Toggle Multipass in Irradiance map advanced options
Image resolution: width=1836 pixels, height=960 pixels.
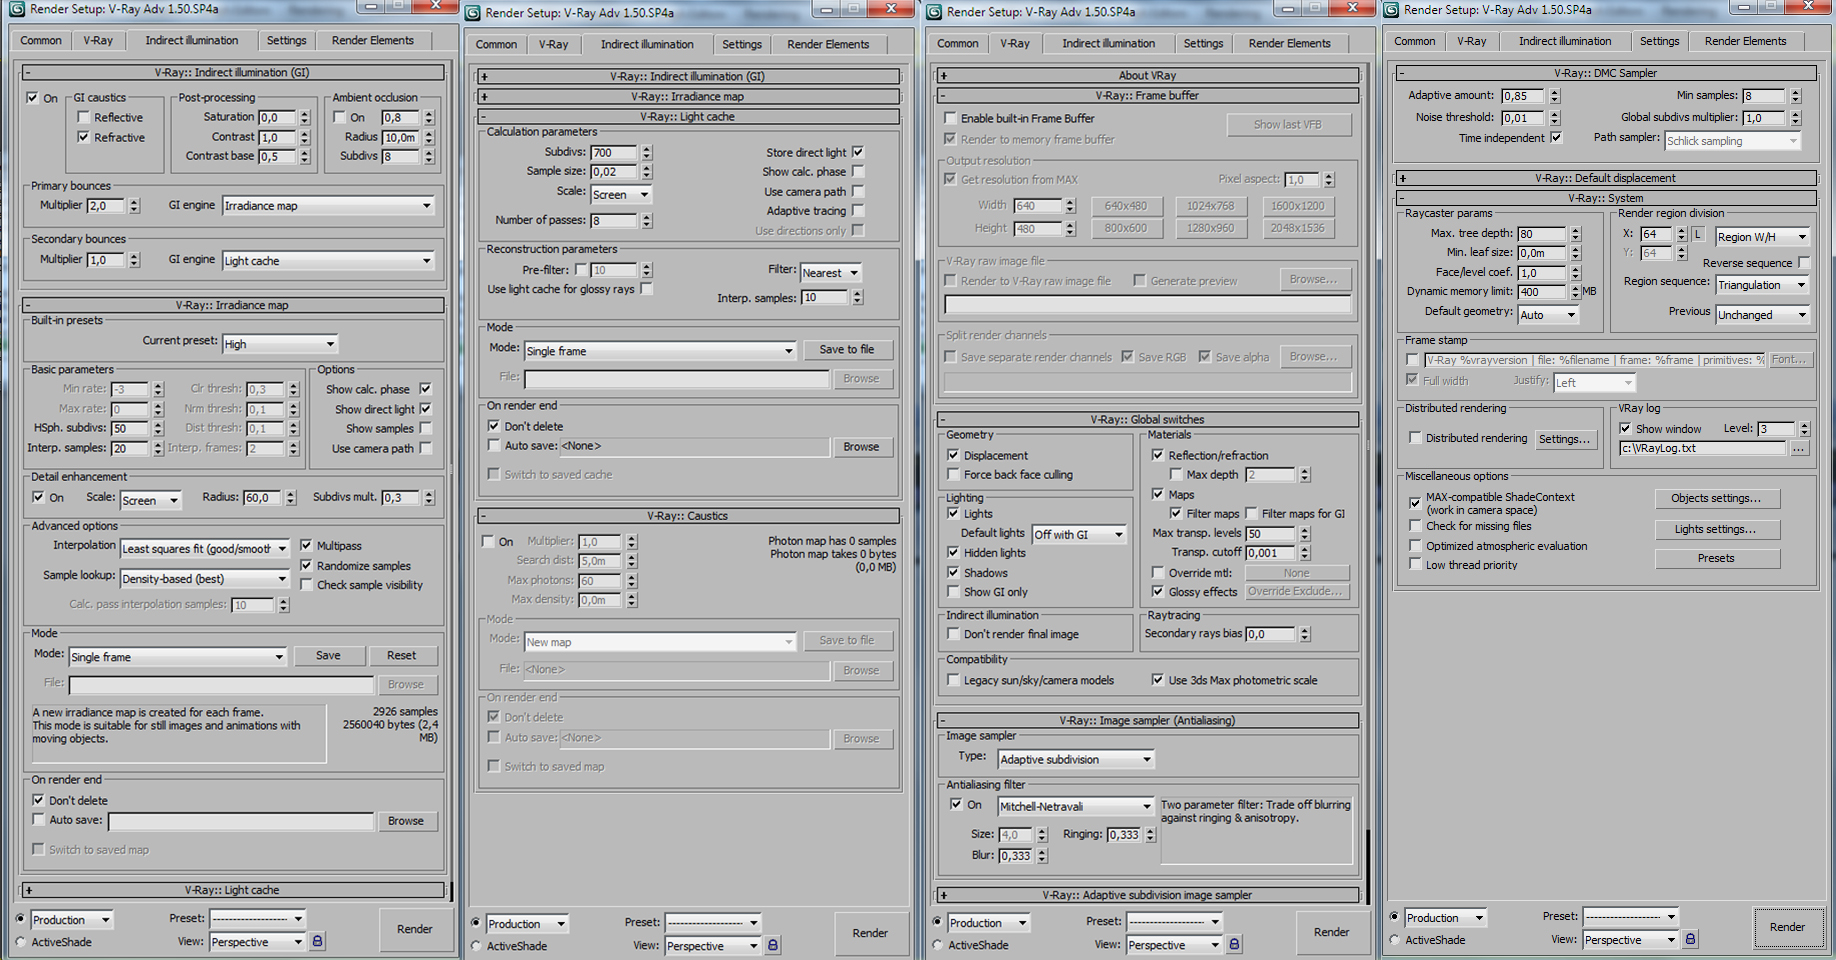pos(307,545)
